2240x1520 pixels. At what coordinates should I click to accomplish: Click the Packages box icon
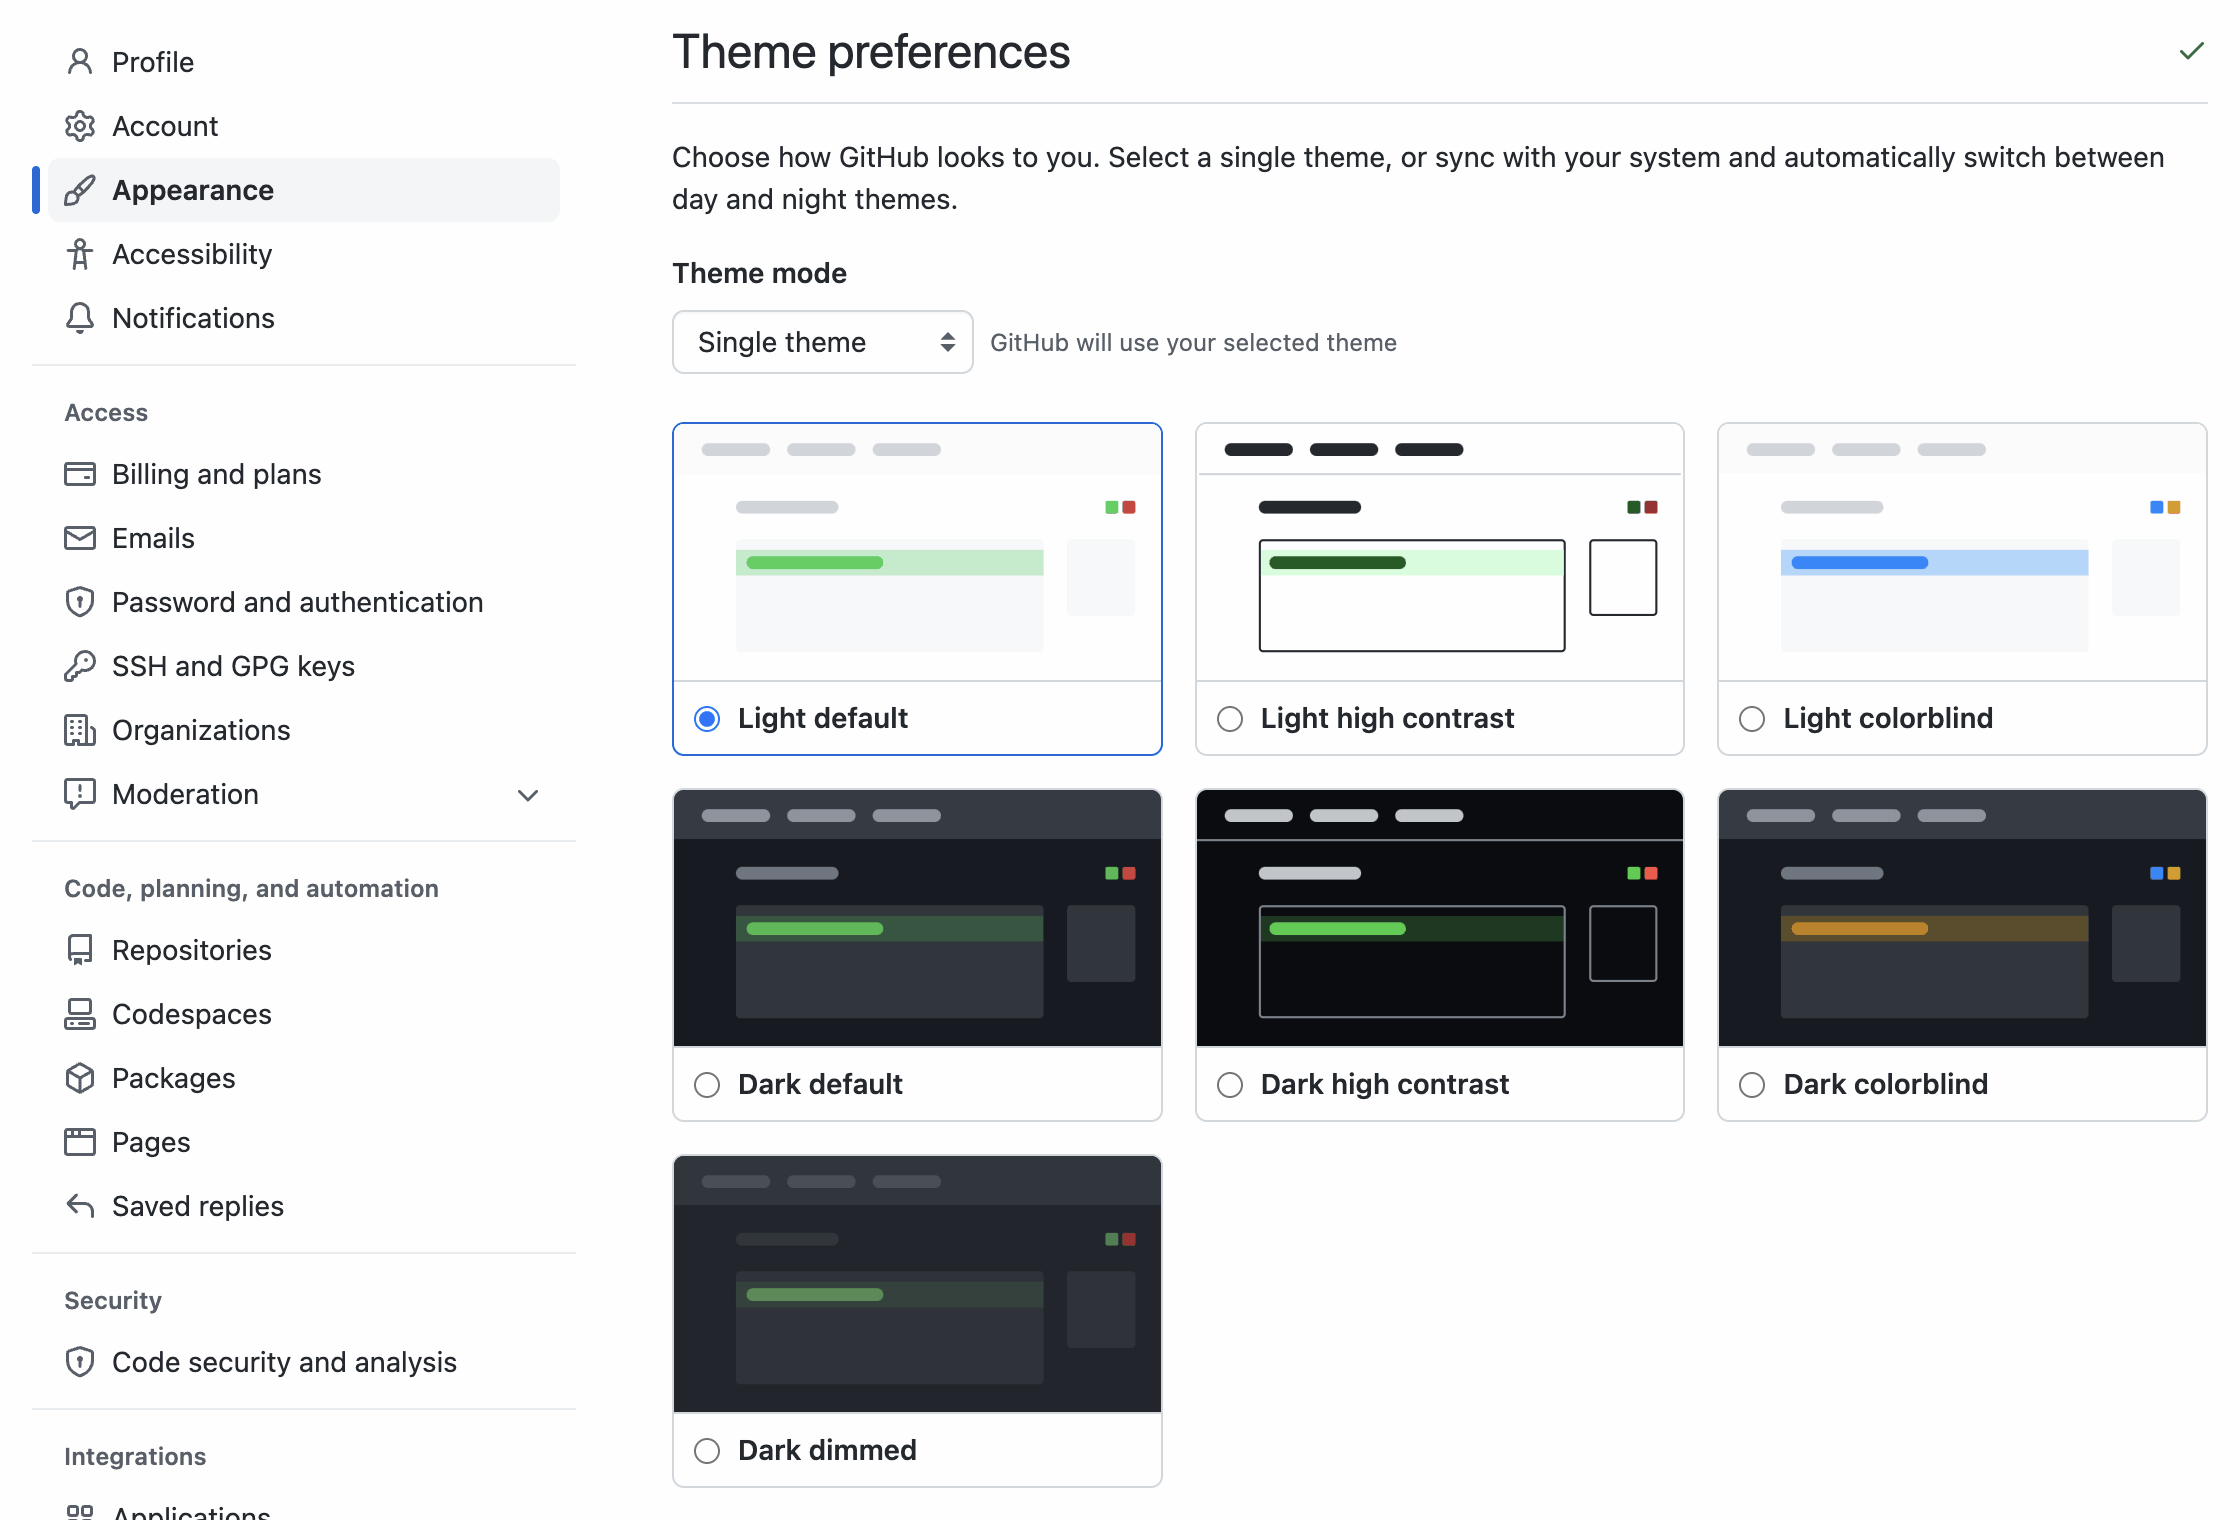80,1078
